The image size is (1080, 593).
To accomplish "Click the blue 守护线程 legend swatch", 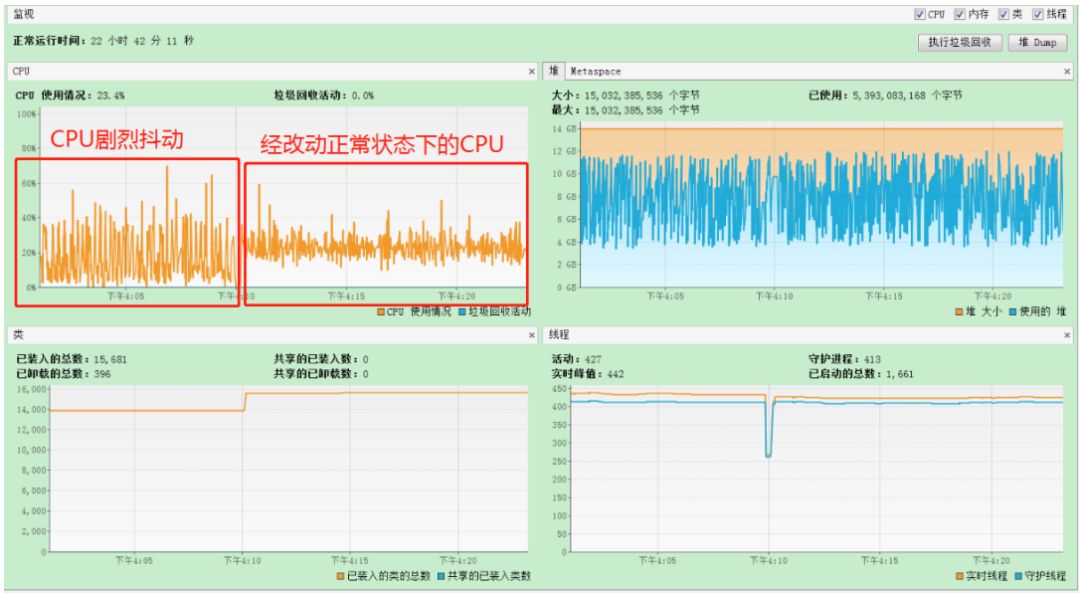I will click(1018, 576).
